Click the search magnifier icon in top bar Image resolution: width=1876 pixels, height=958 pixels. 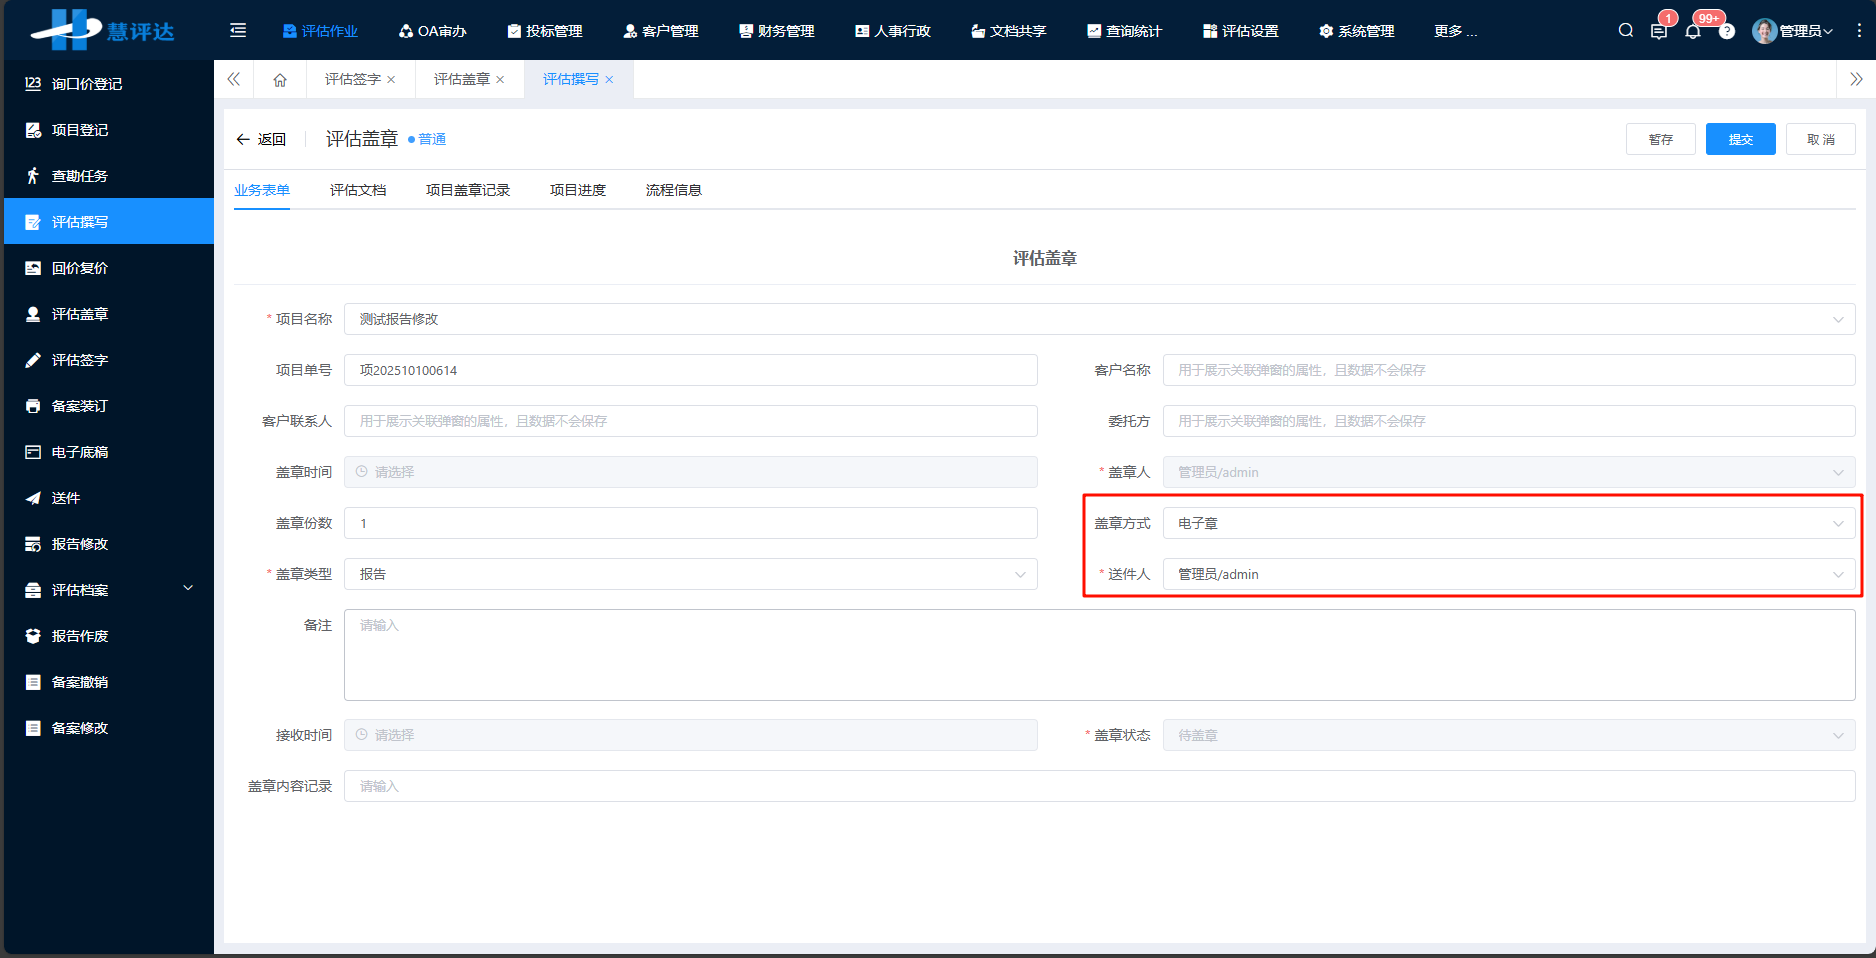click(1625, 30)
